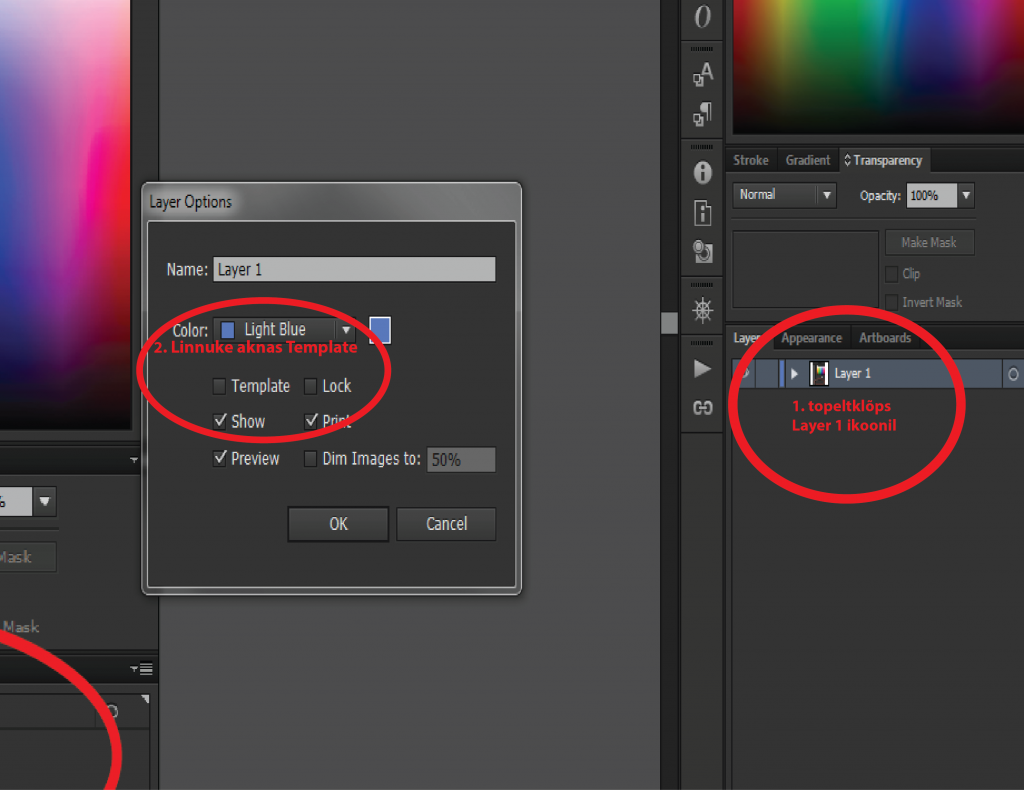Click the gray scrollbar thumb
Image resolution: width=1024 pixels, height=790 pixels.
669,323
